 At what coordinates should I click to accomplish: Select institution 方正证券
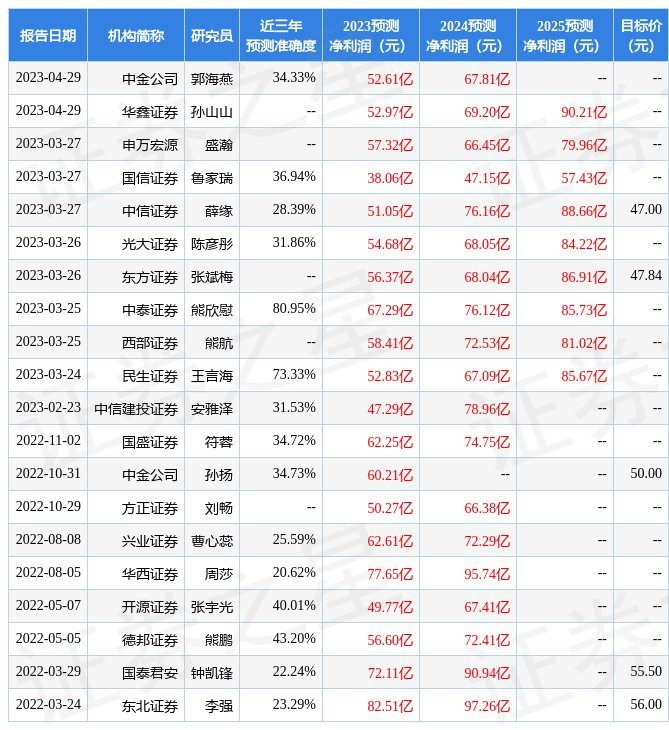[x=150, y=508]
